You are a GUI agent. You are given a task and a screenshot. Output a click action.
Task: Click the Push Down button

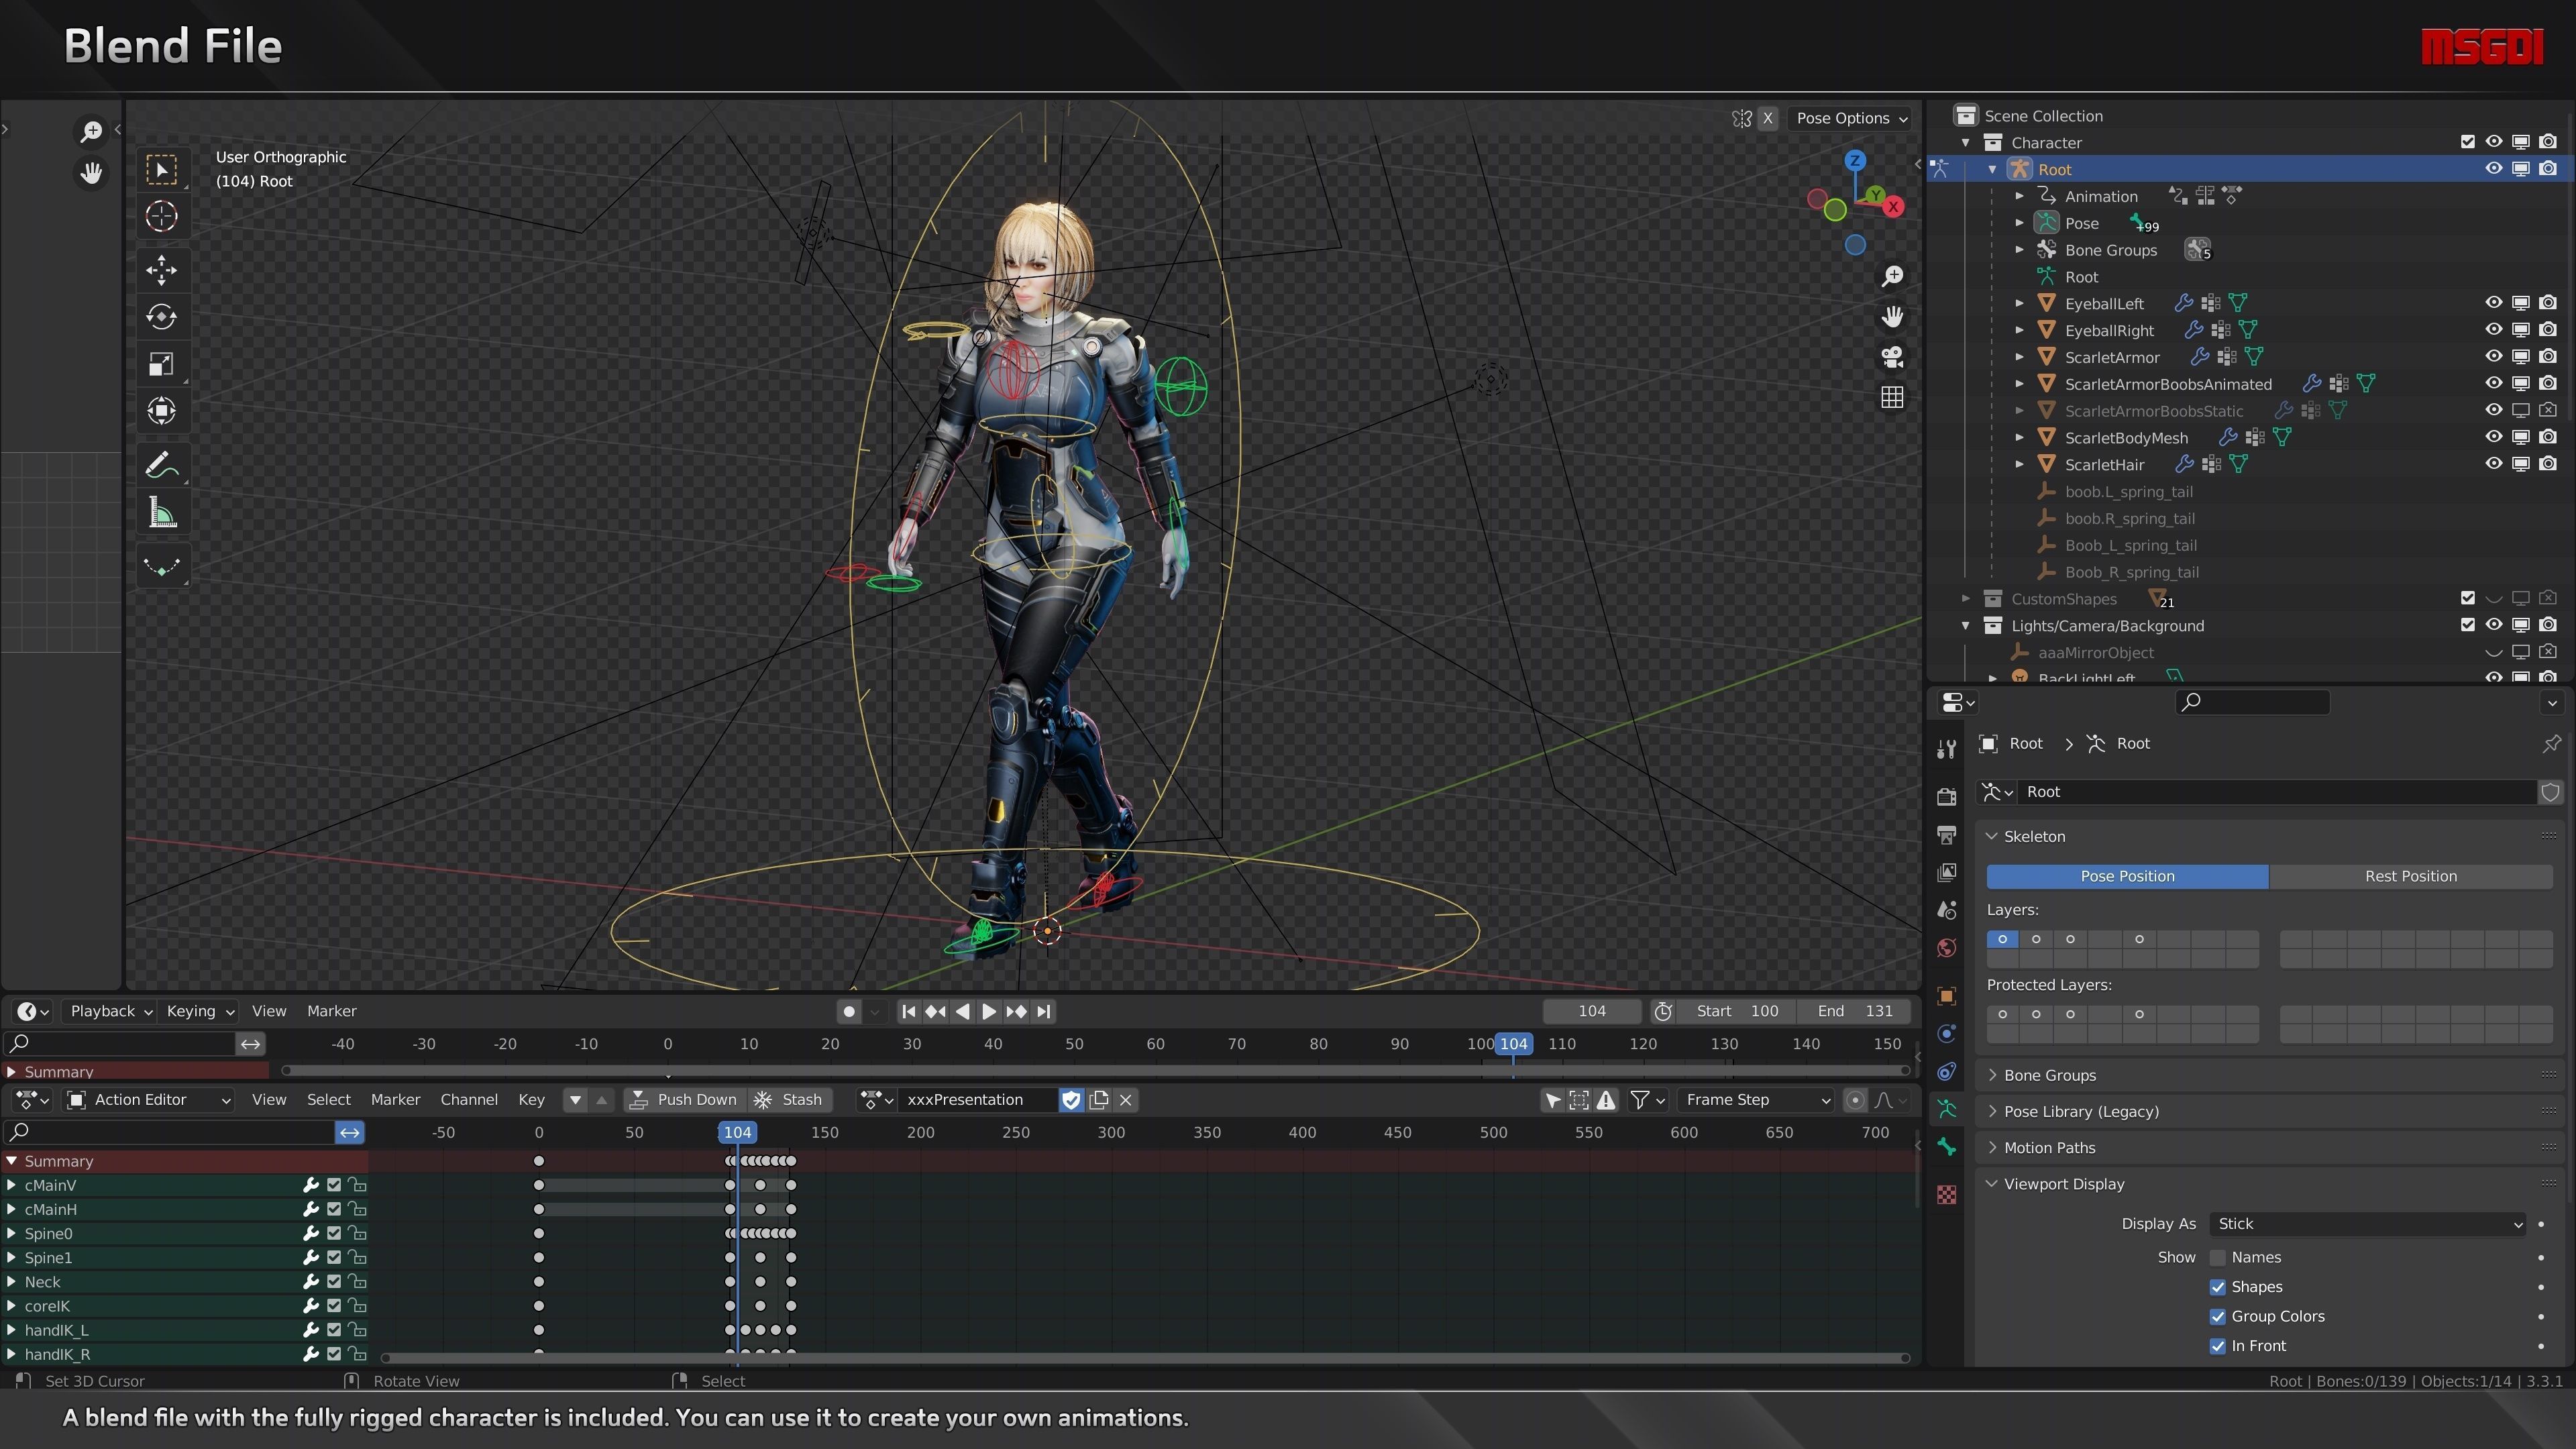pyautogui.click(x=685, y=1100)
